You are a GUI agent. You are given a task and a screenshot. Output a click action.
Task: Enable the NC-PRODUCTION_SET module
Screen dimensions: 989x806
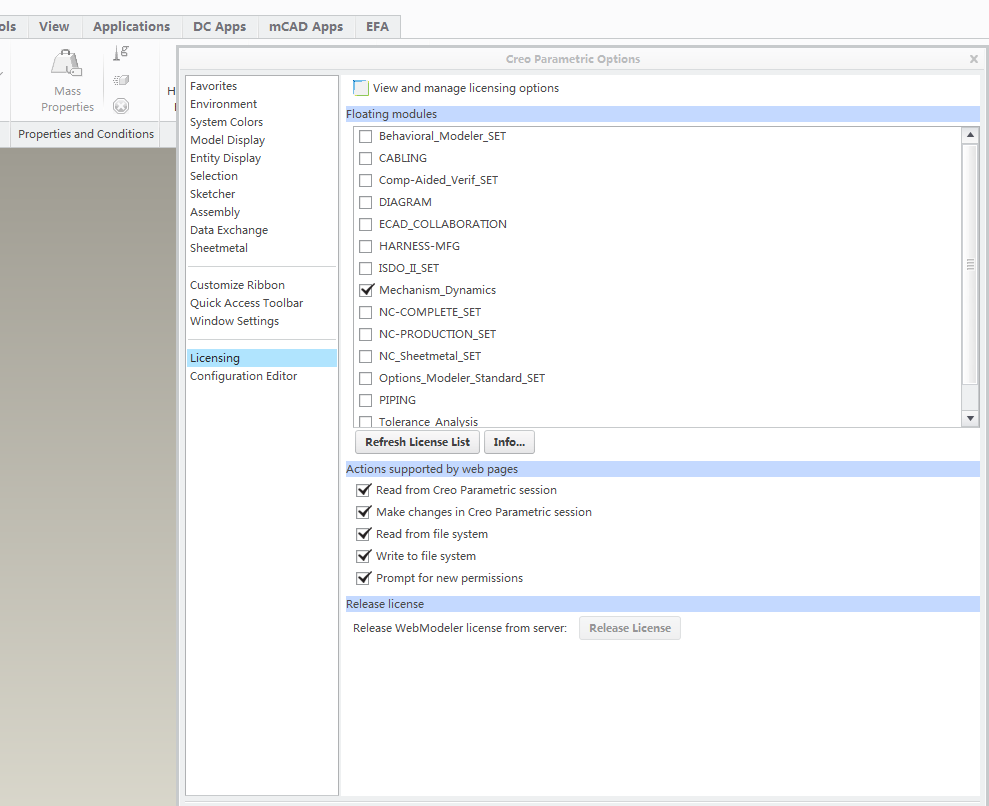click(365, 334)
